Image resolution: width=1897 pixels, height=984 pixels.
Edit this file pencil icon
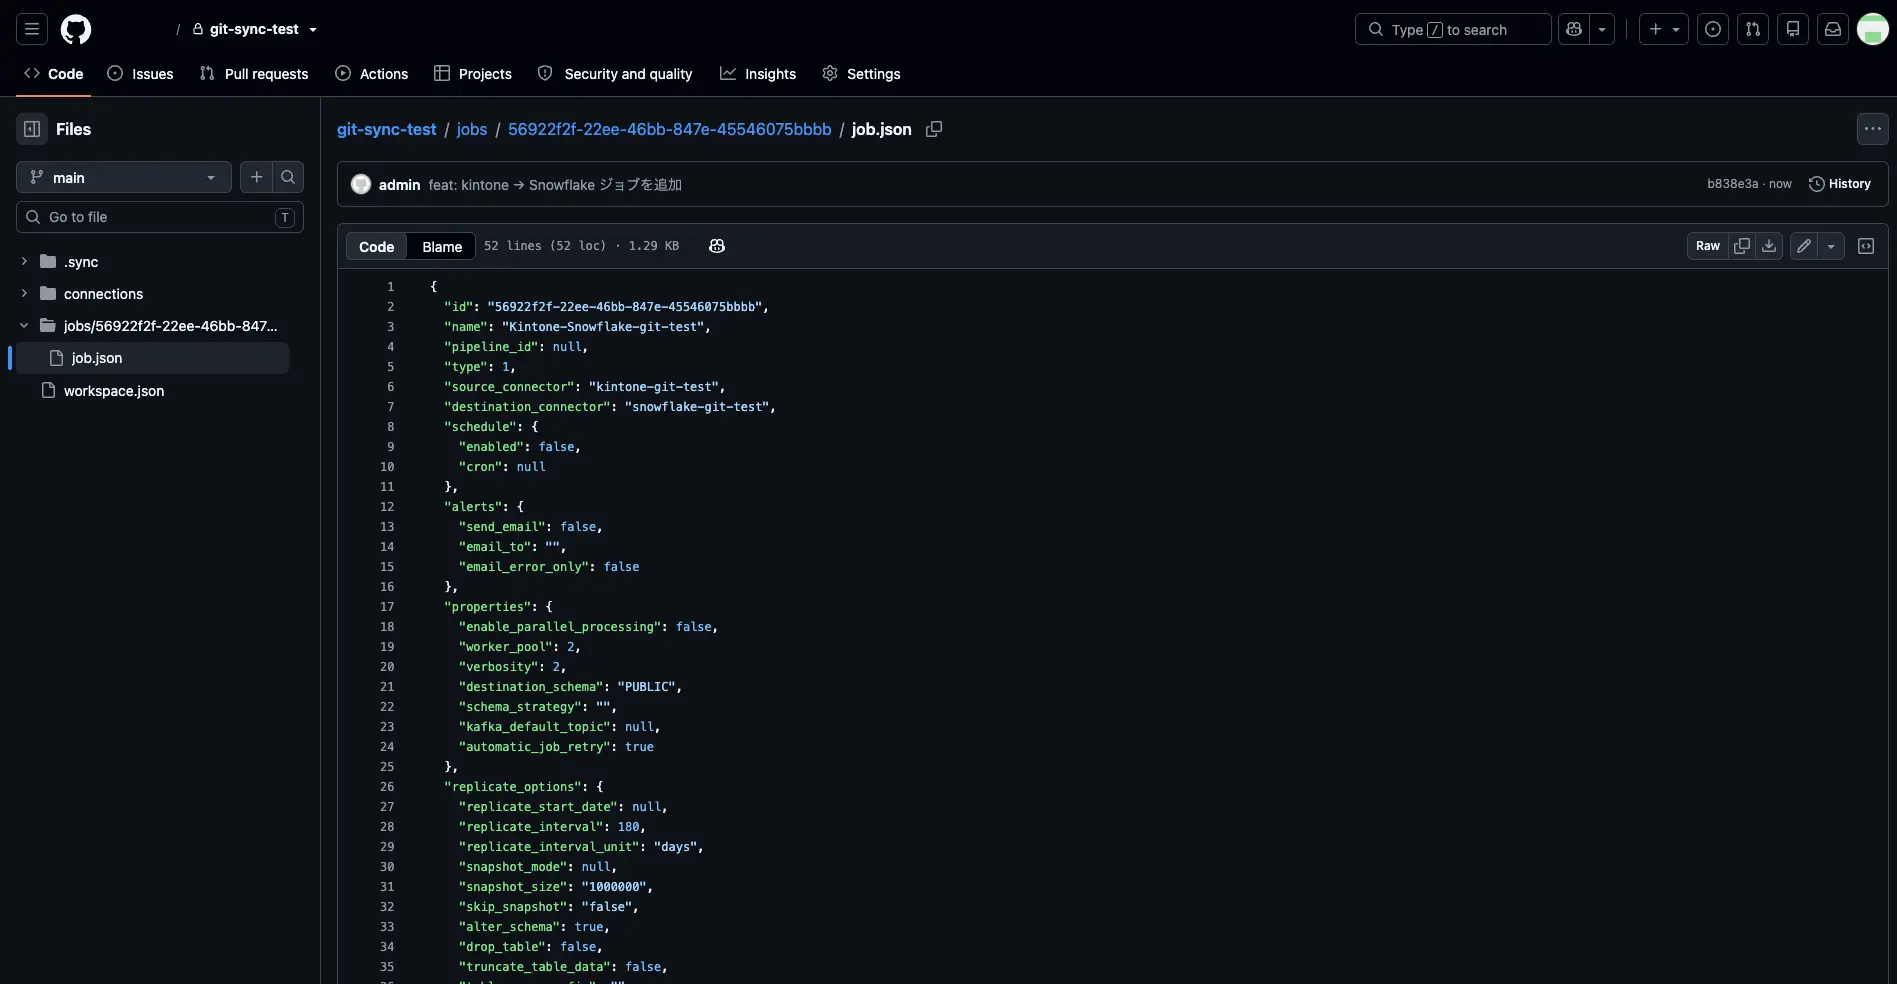(1804, 246)
